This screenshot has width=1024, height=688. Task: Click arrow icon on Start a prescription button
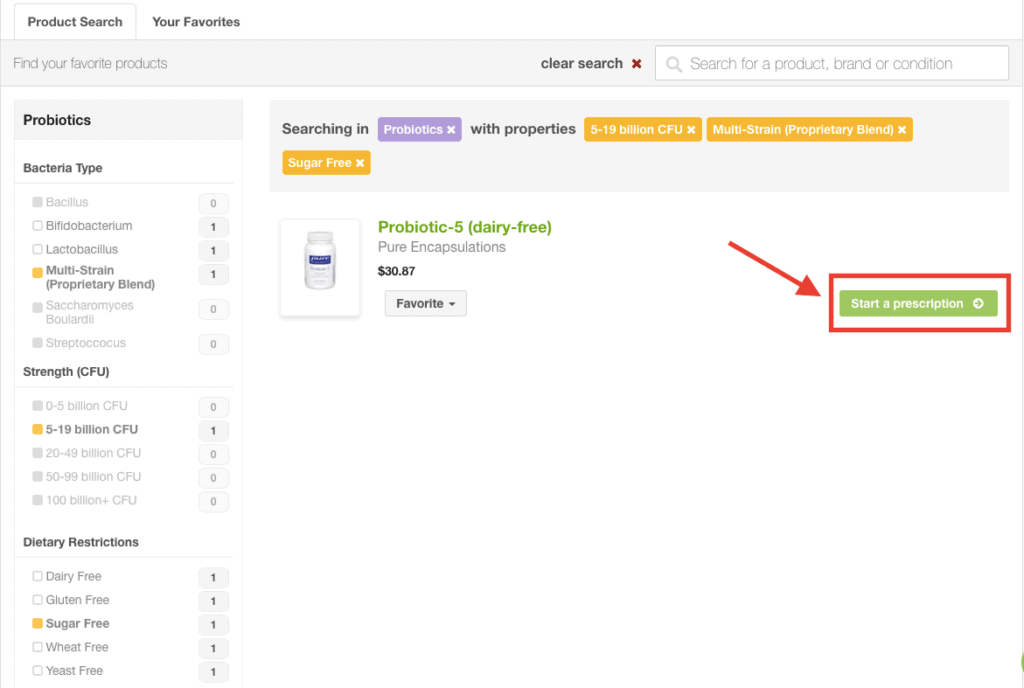[x=978, y=304]
